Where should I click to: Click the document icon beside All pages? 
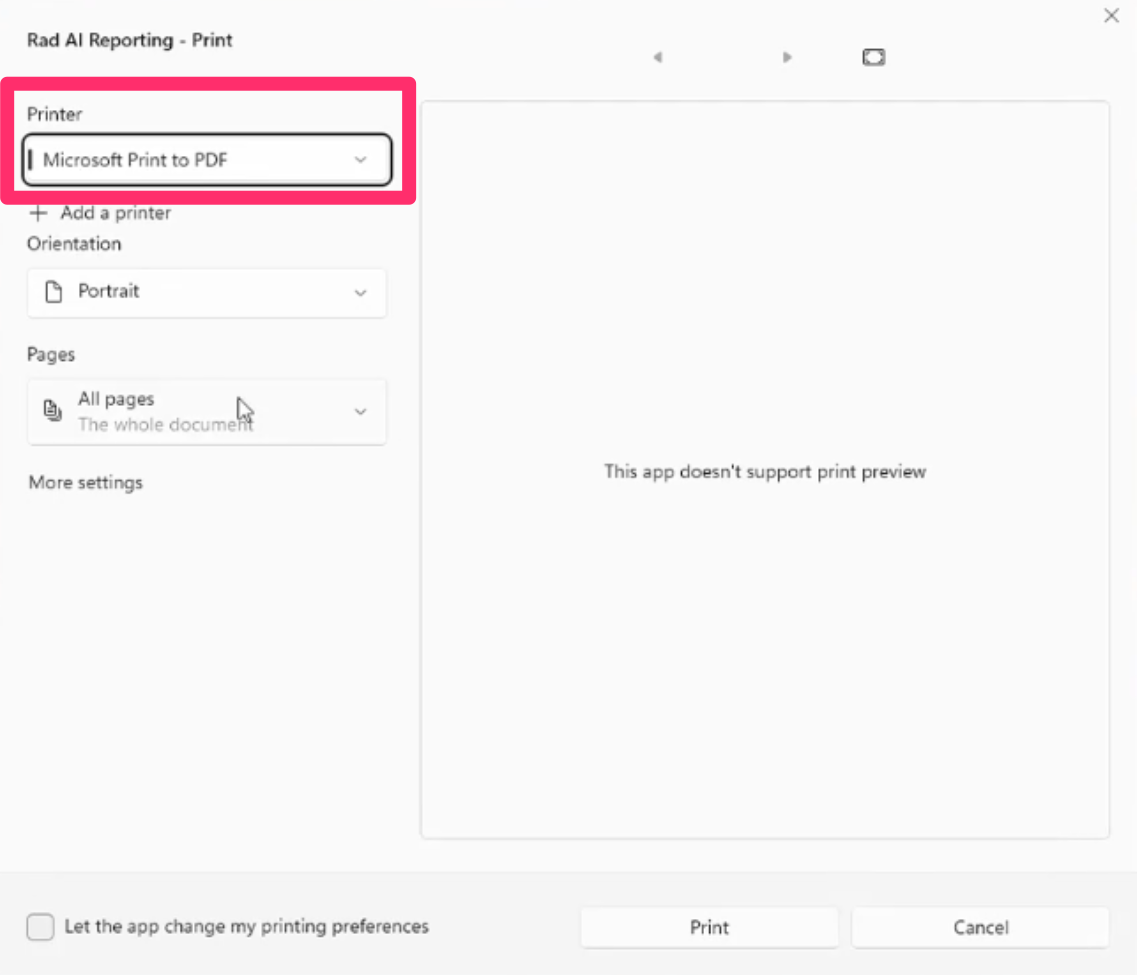52,410
